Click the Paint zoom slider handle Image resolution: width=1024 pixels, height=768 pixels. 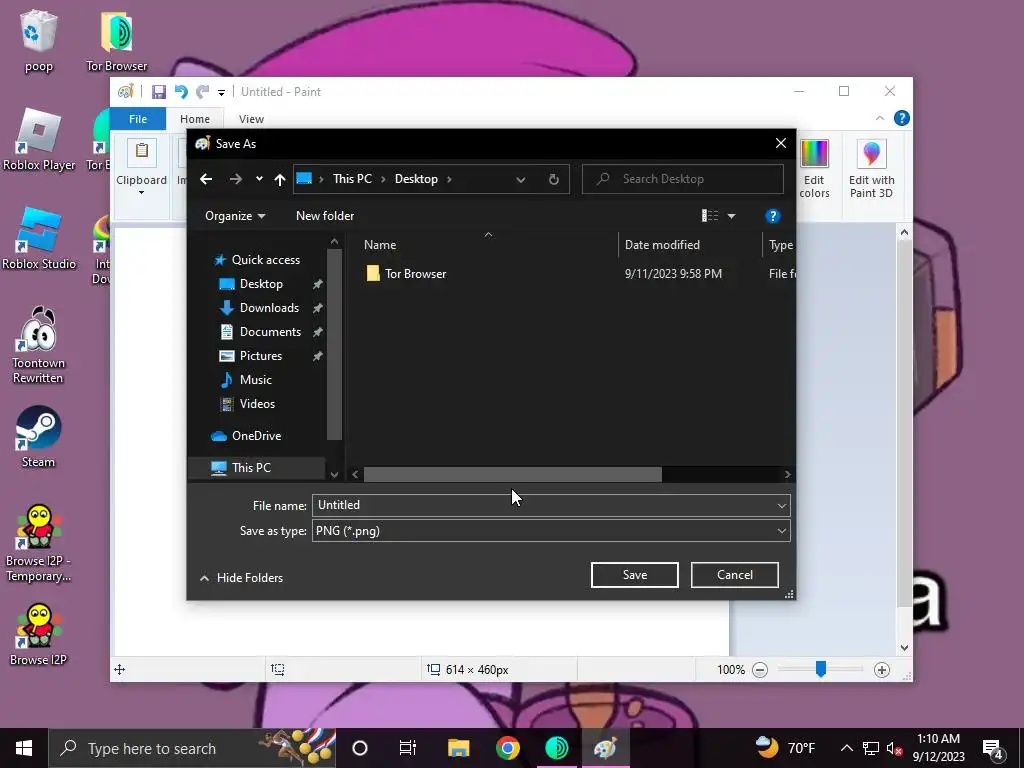pyautogui.click(x=821, y=669)
